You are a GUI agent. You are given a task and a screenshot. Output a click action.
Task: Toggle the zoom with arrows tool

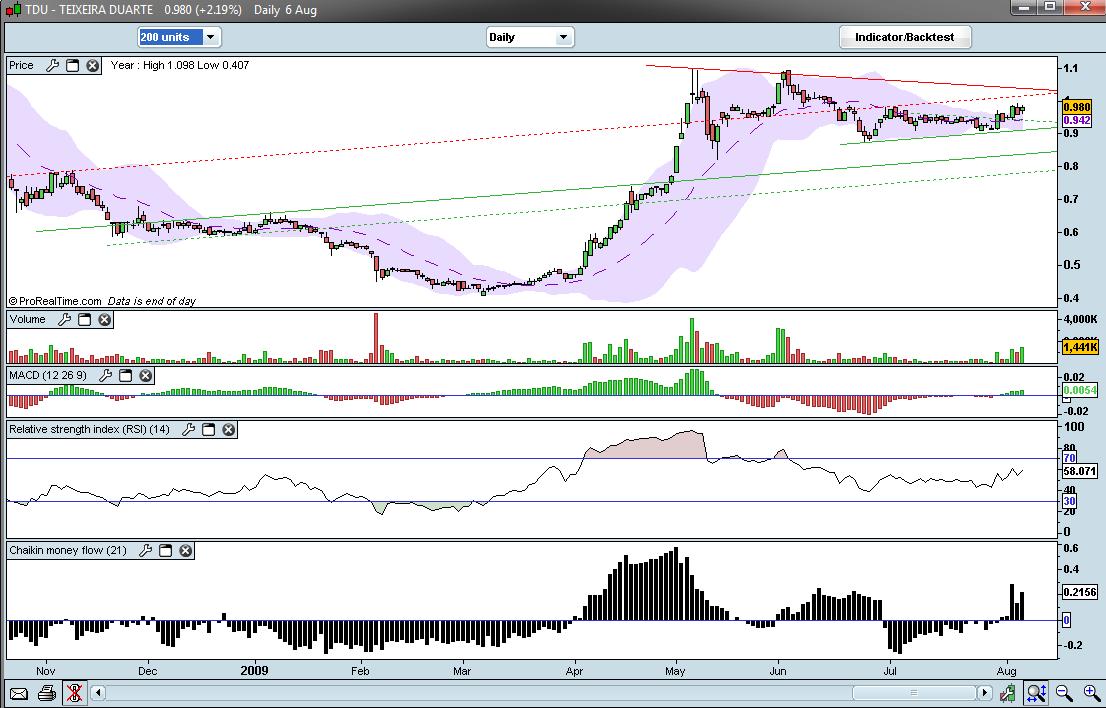[x=1036, y=693]
